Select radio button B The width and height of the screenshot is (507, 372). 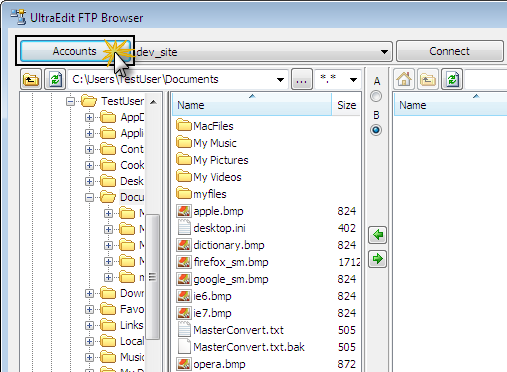click(x=376, y=130)
